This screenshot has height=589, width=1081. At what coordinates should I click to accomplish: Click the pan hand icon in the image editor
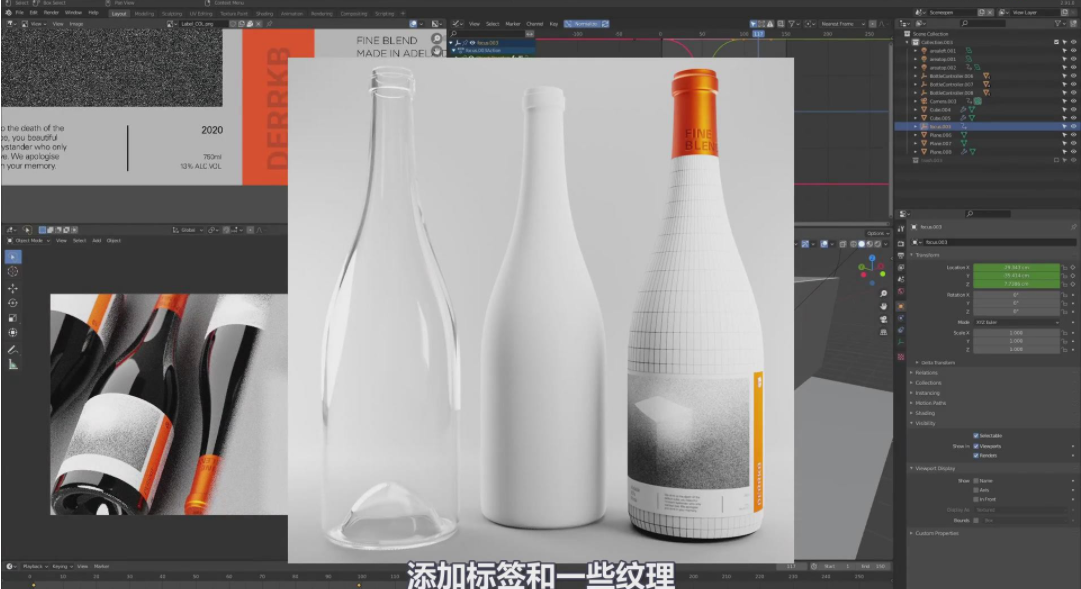[436, 52]
